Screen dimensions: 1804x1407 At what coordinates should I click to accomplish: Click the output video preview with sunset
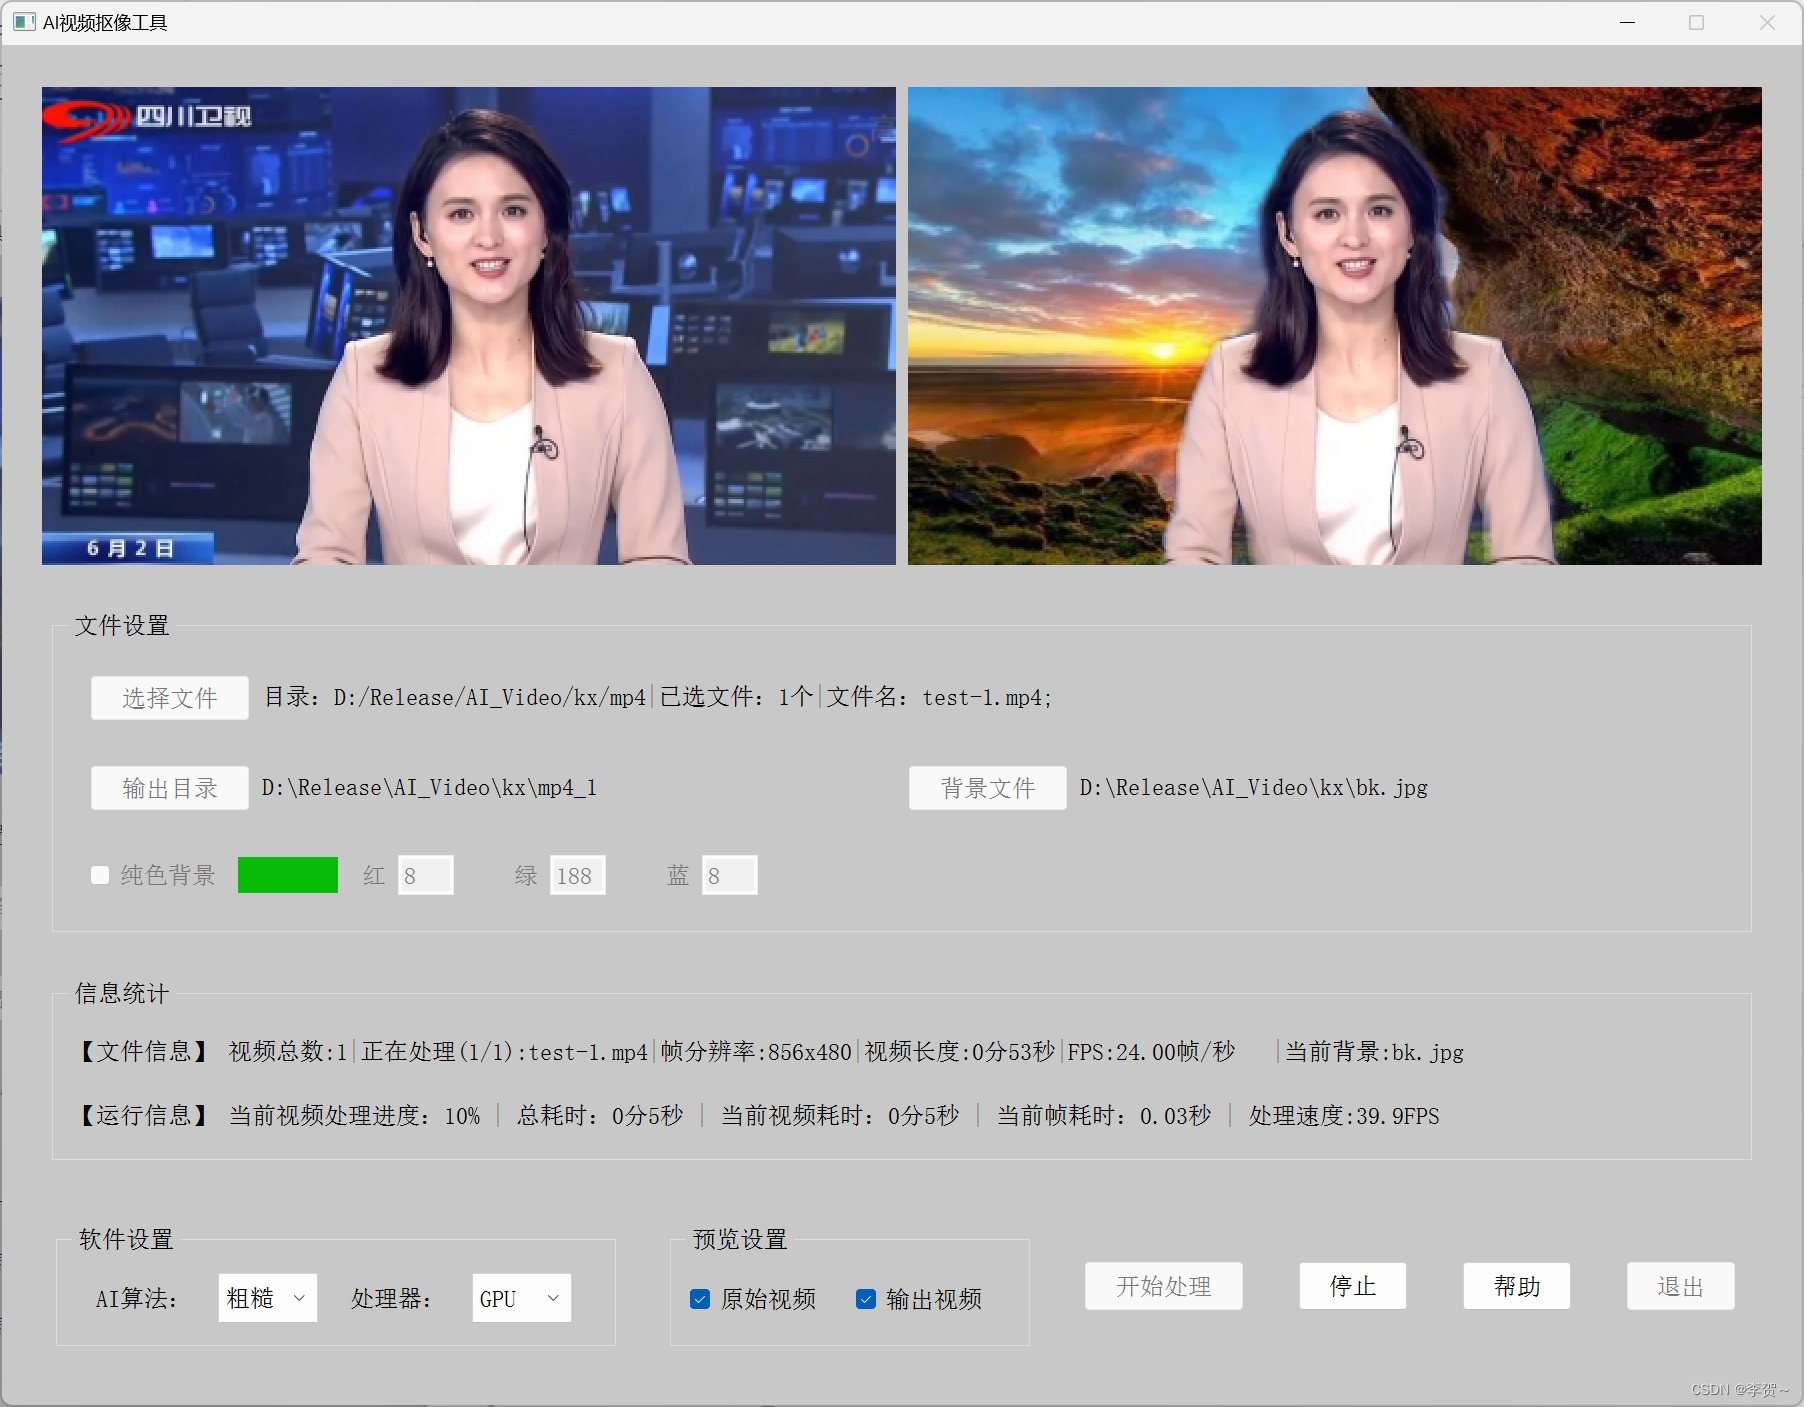(1335, 326)
